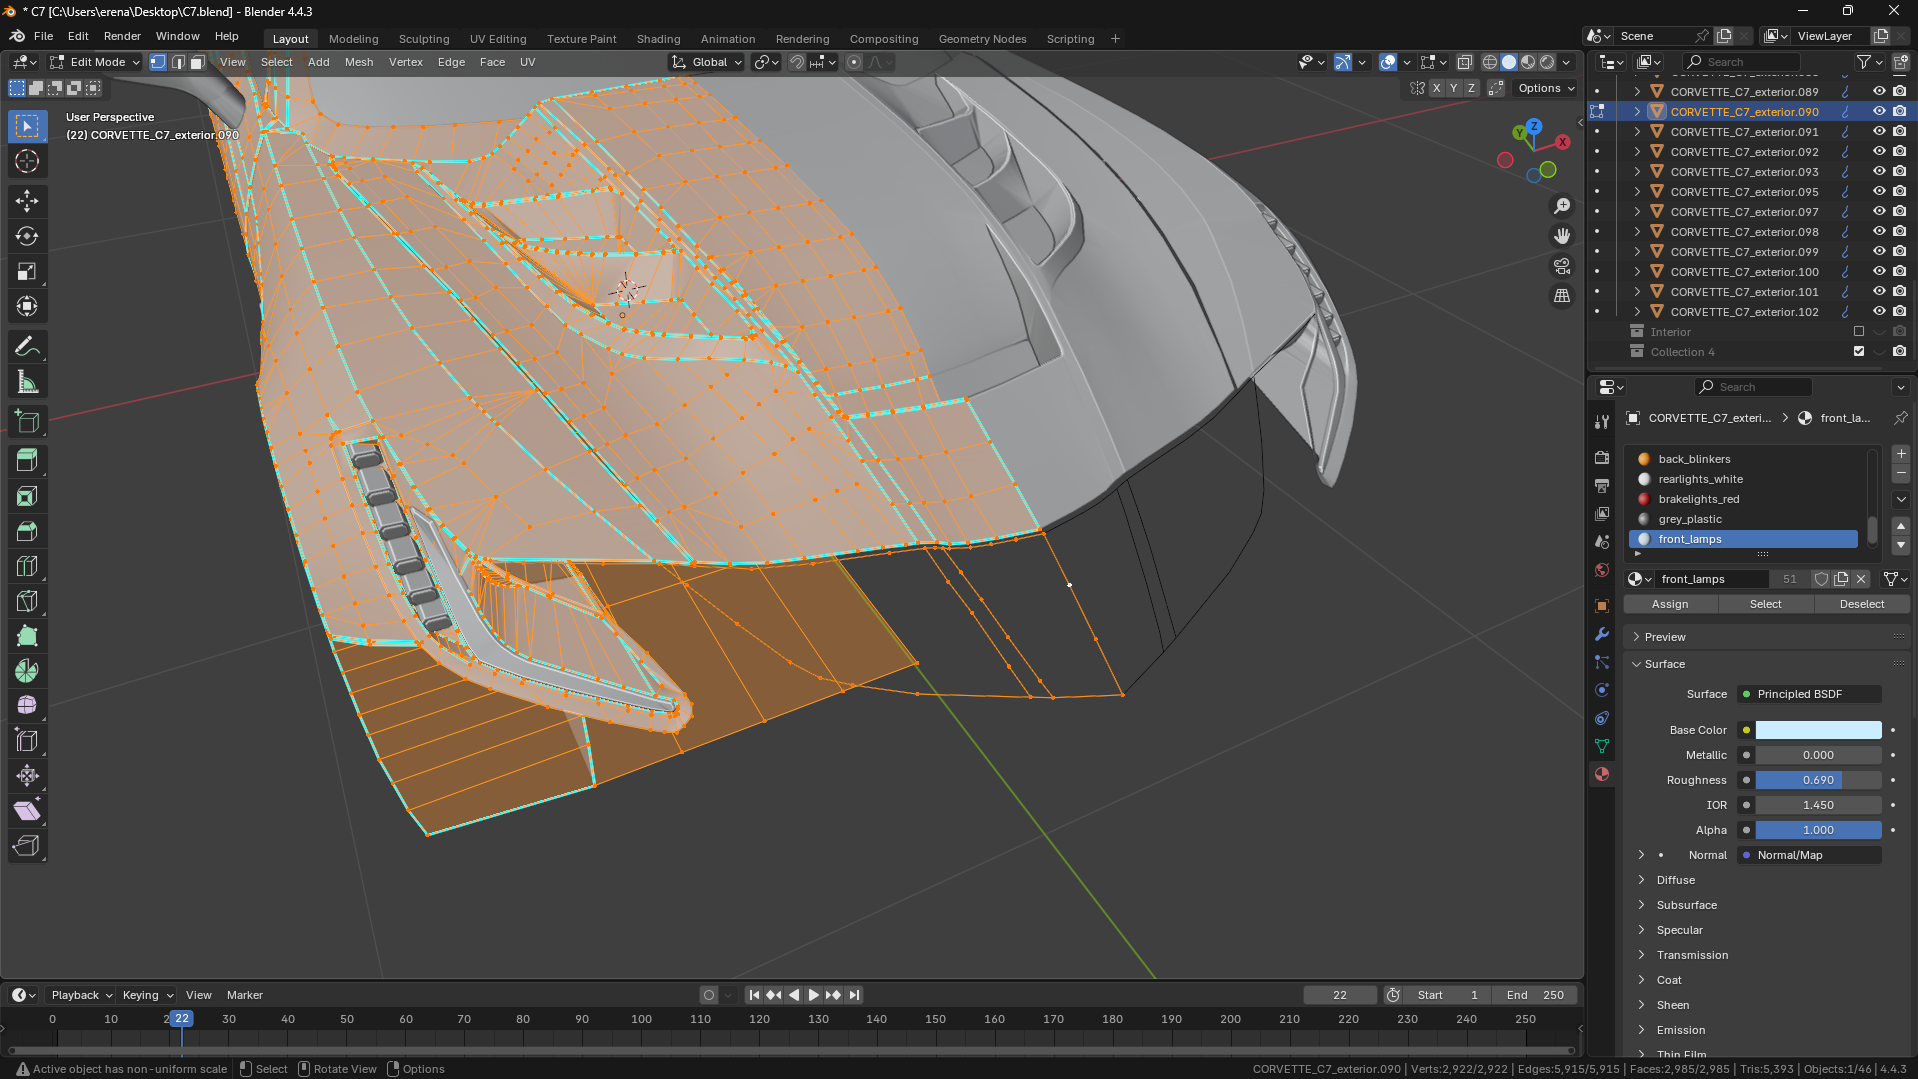Viewport: 1918px width, 1079px height.
Task: Switch viewport shading to wireframe
Action: pyautogui.click(x=1490, y=62)
